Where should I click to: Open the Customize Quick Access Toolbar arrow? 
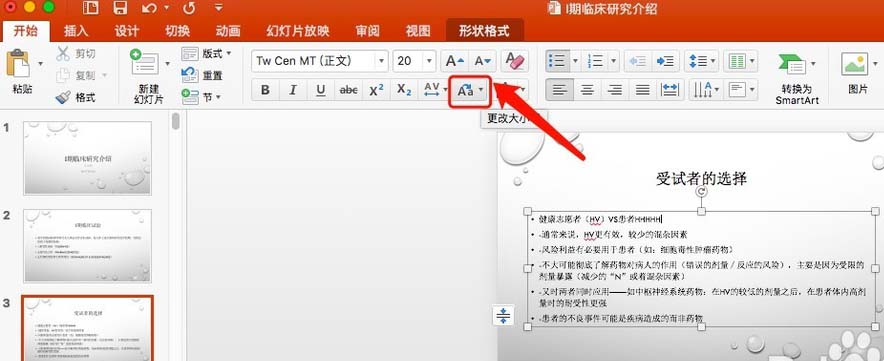click(x=218, y=8)
